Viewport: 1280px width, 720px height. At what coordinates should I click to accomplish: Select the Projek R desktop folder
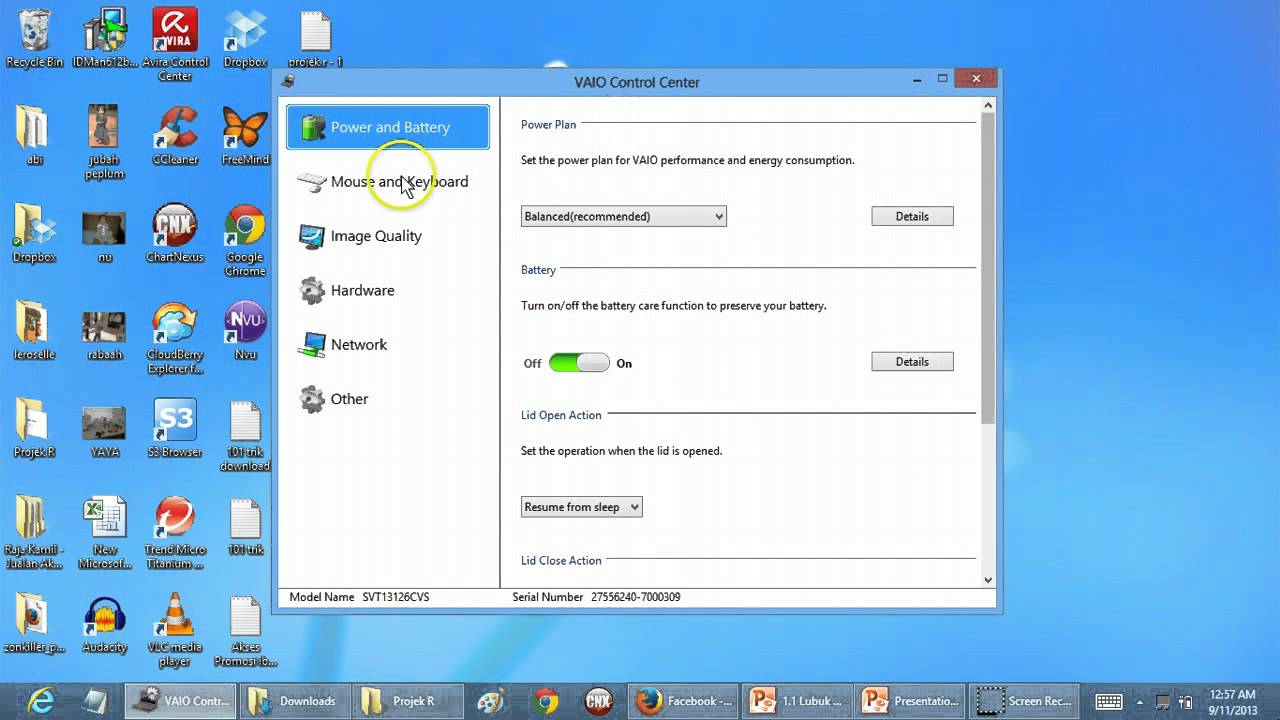pyautogui.click(x=34, y=428)
